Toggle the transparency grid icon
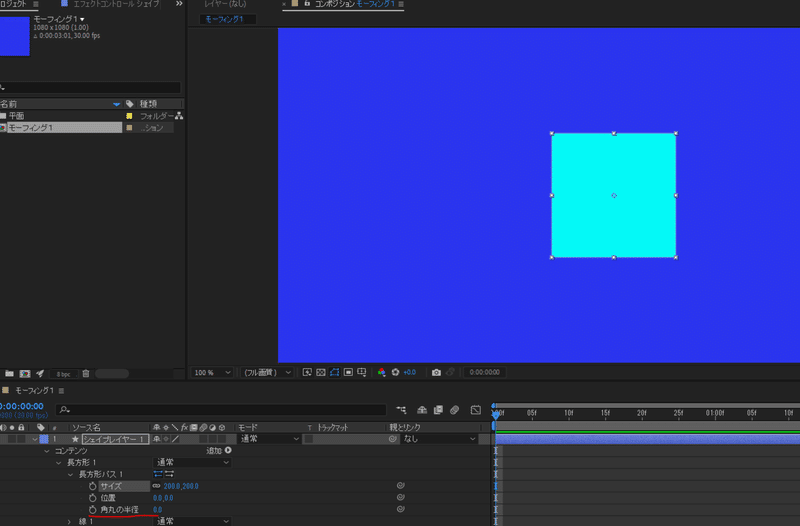Viewport: 800px width, 526px height. [321, 372]
